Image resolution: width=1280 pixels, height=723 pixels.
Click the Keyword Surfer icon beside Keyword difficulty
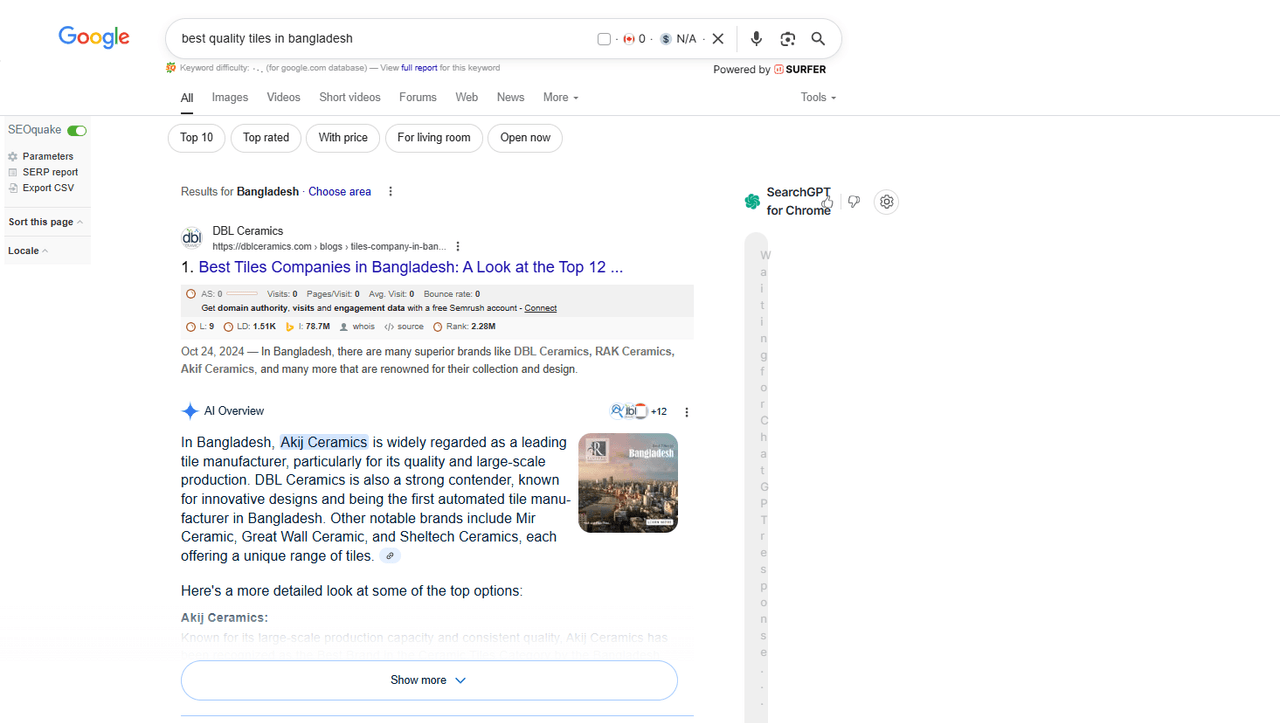pos(171,68)
